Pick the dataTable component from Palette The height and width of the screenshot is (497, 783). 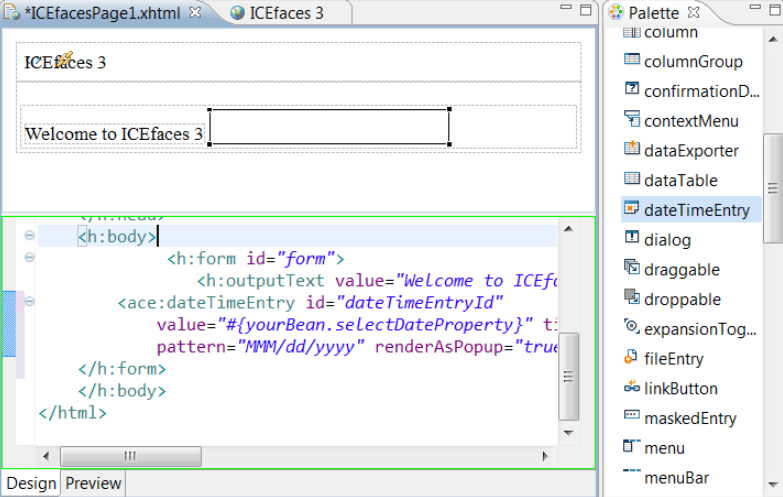click(680, 180)
